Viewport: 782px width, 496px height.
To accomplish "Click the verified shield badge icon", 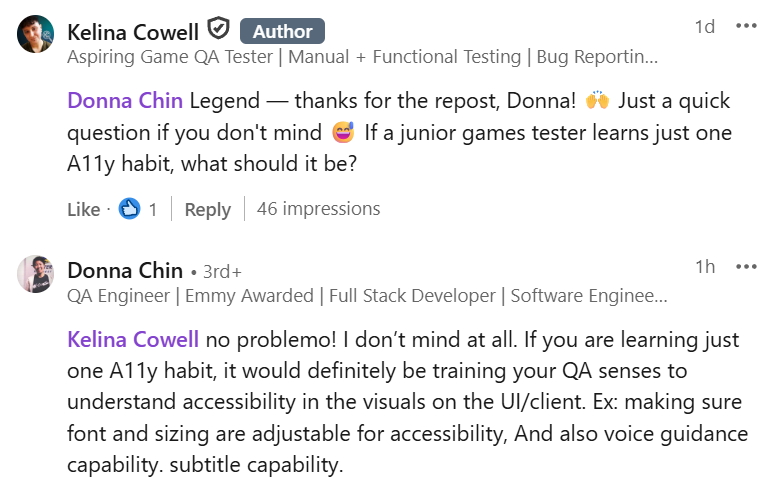I will coord(218,30).
